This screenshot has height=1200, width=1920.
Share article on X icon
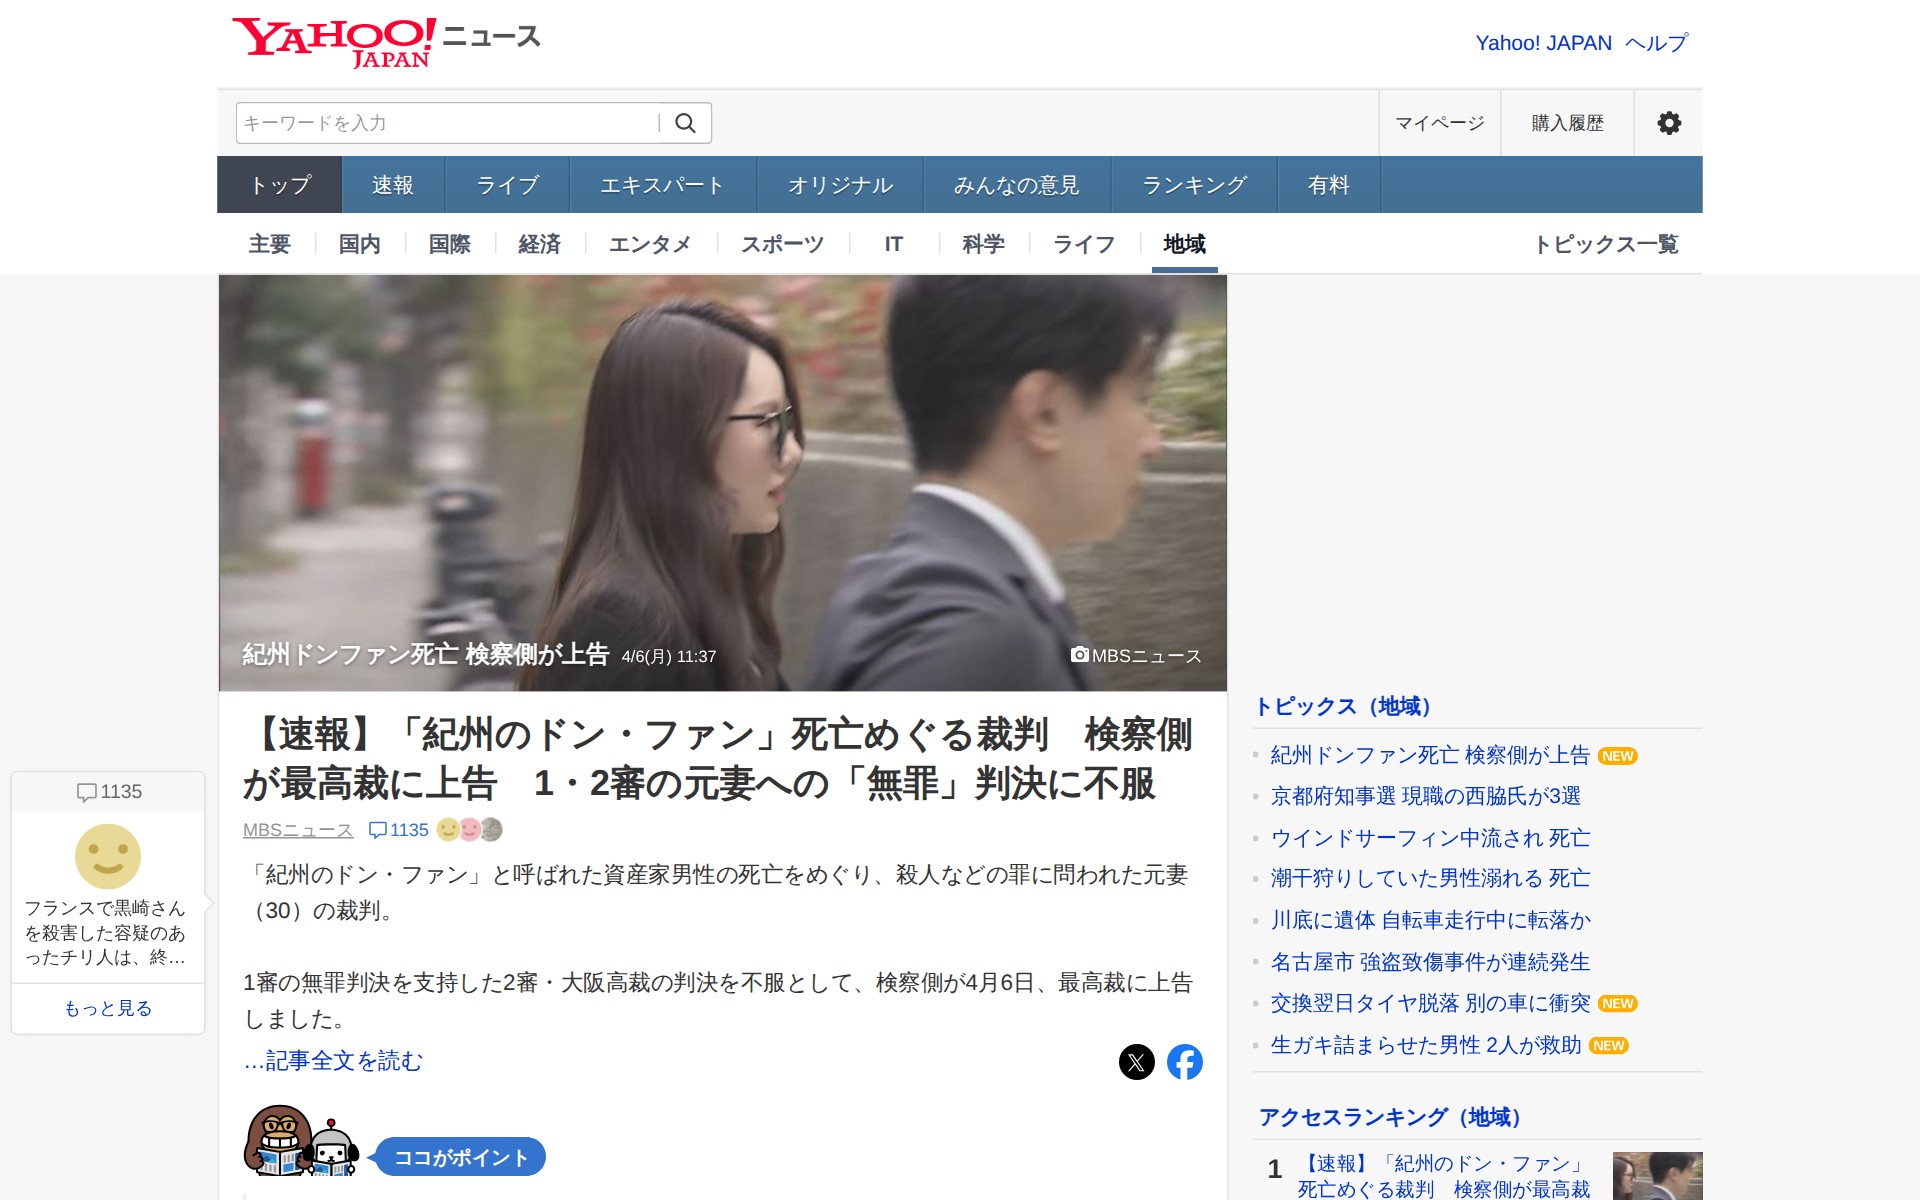click(x=1136, y=1062)
